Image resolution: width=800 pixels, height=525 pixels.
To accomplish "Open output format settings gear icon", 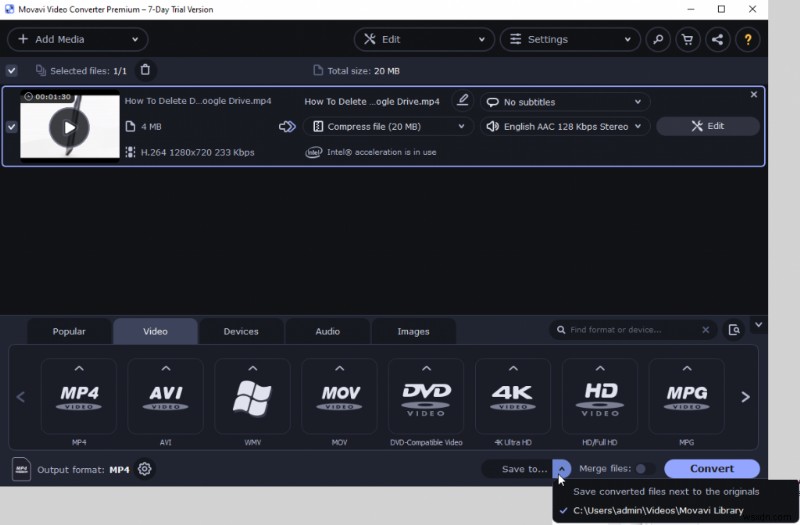I will click(x=144, y=468).
